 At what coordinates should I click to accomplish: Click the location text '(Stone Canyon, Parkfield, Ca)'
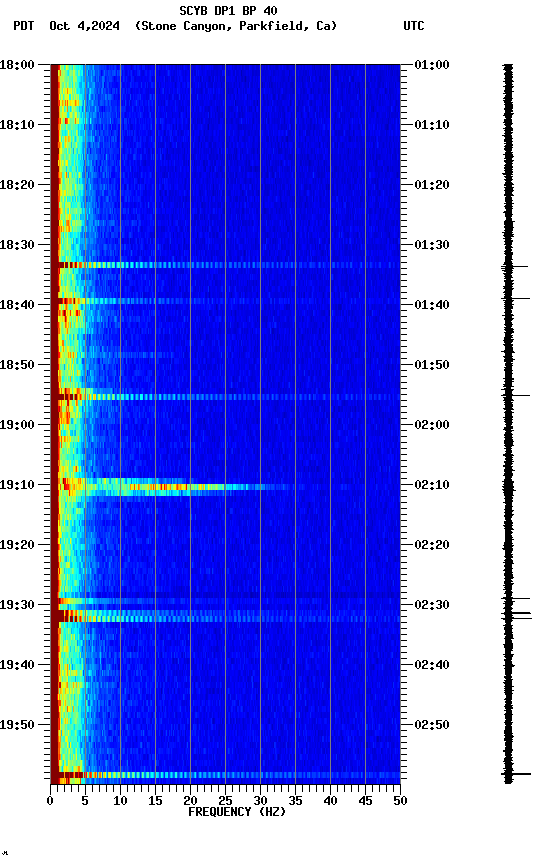coord(236,26)
